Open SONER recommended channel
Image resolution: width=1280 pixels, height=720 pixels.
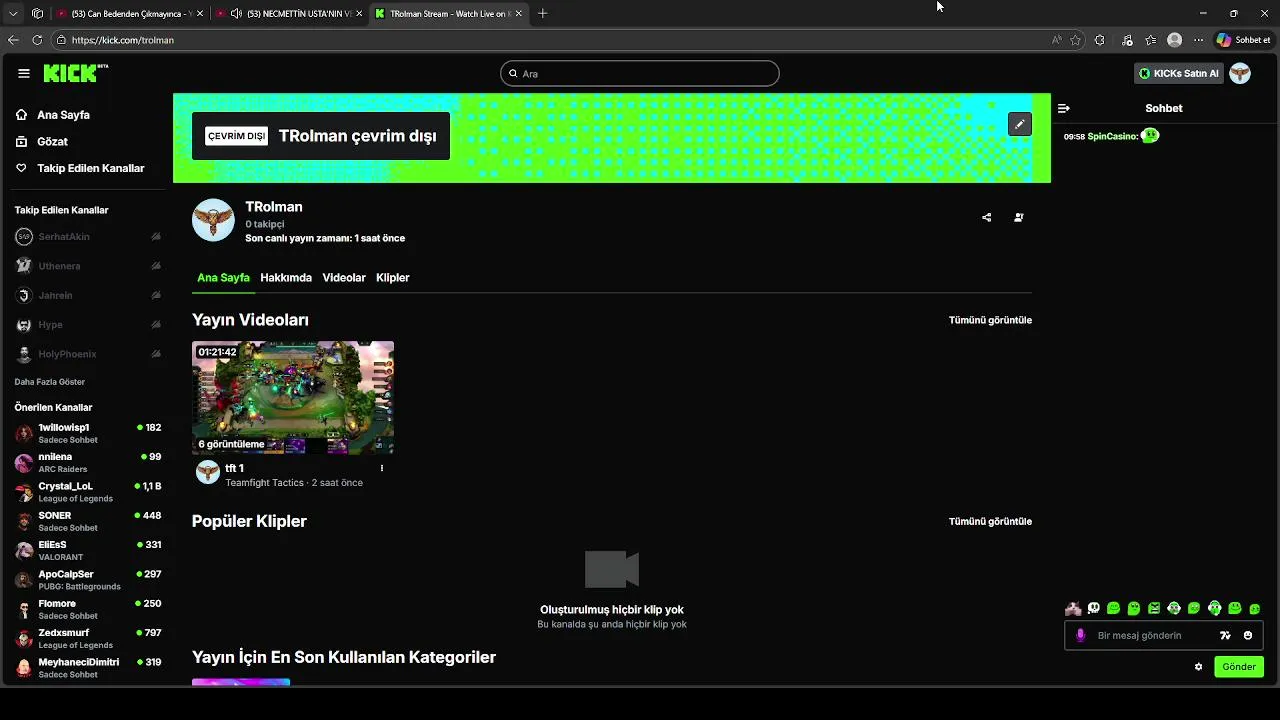[88, 521]
